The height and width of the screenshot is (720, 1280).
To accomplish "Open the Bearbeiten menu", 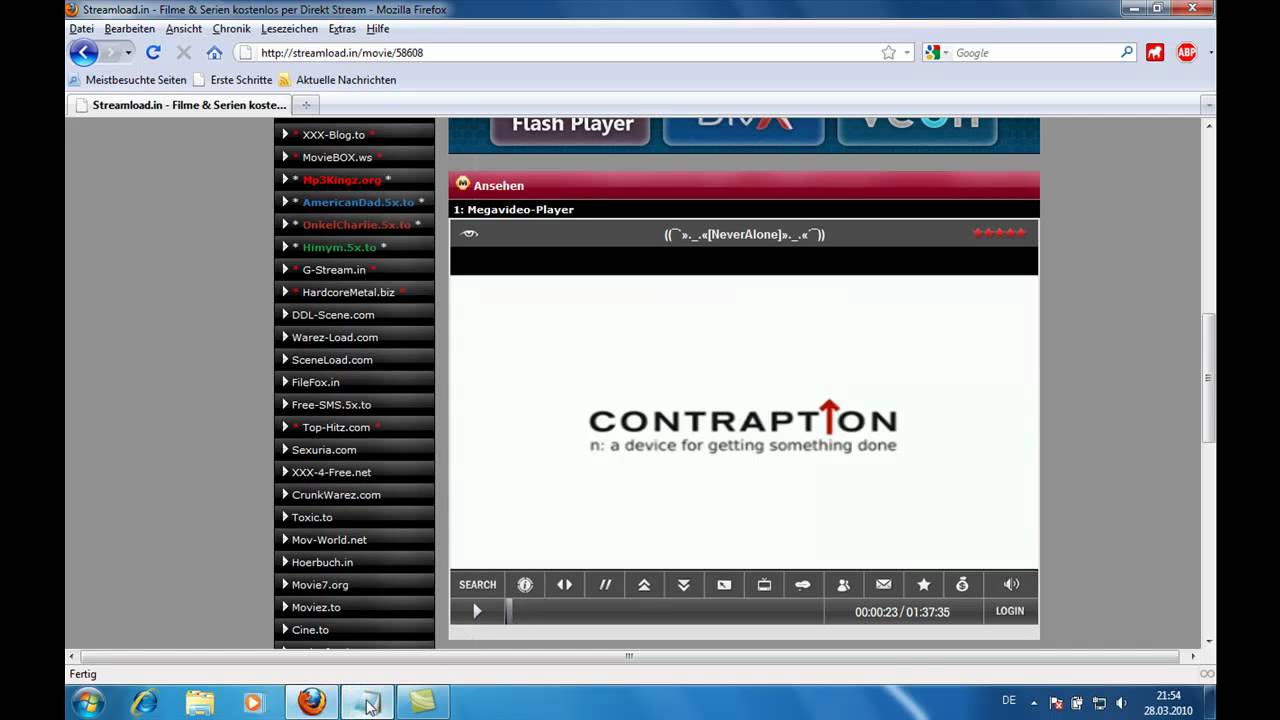I will pyautogui.click(x=129, y=29).
